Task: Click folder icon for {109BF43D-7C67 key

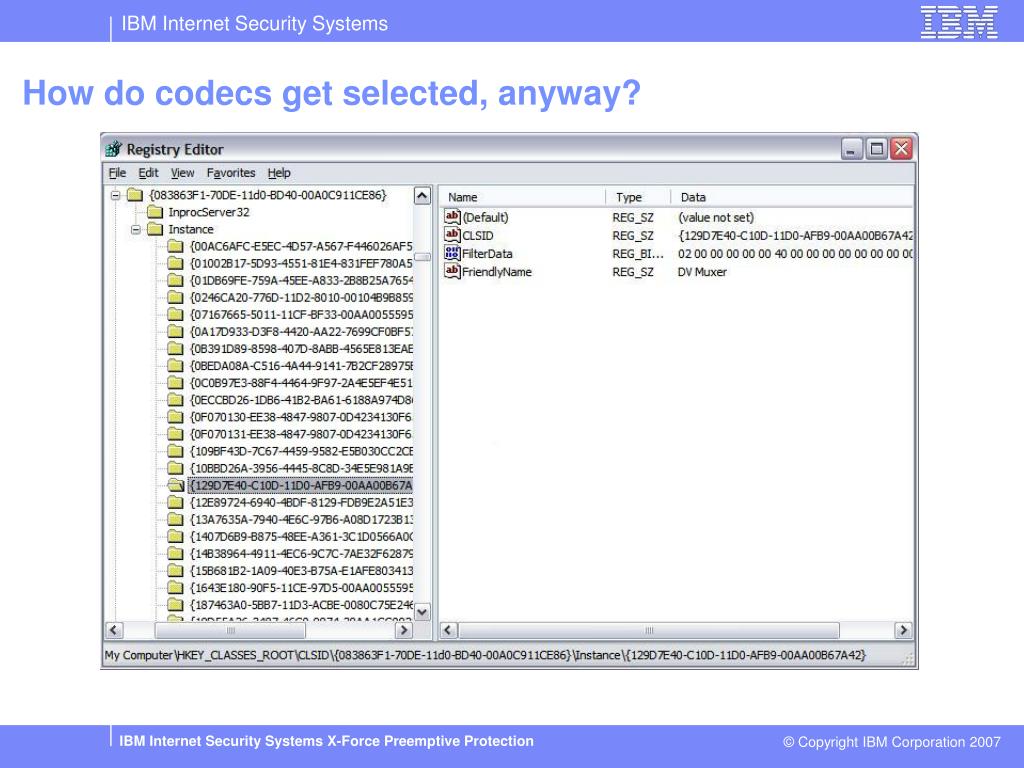Action: coord(175,451)
